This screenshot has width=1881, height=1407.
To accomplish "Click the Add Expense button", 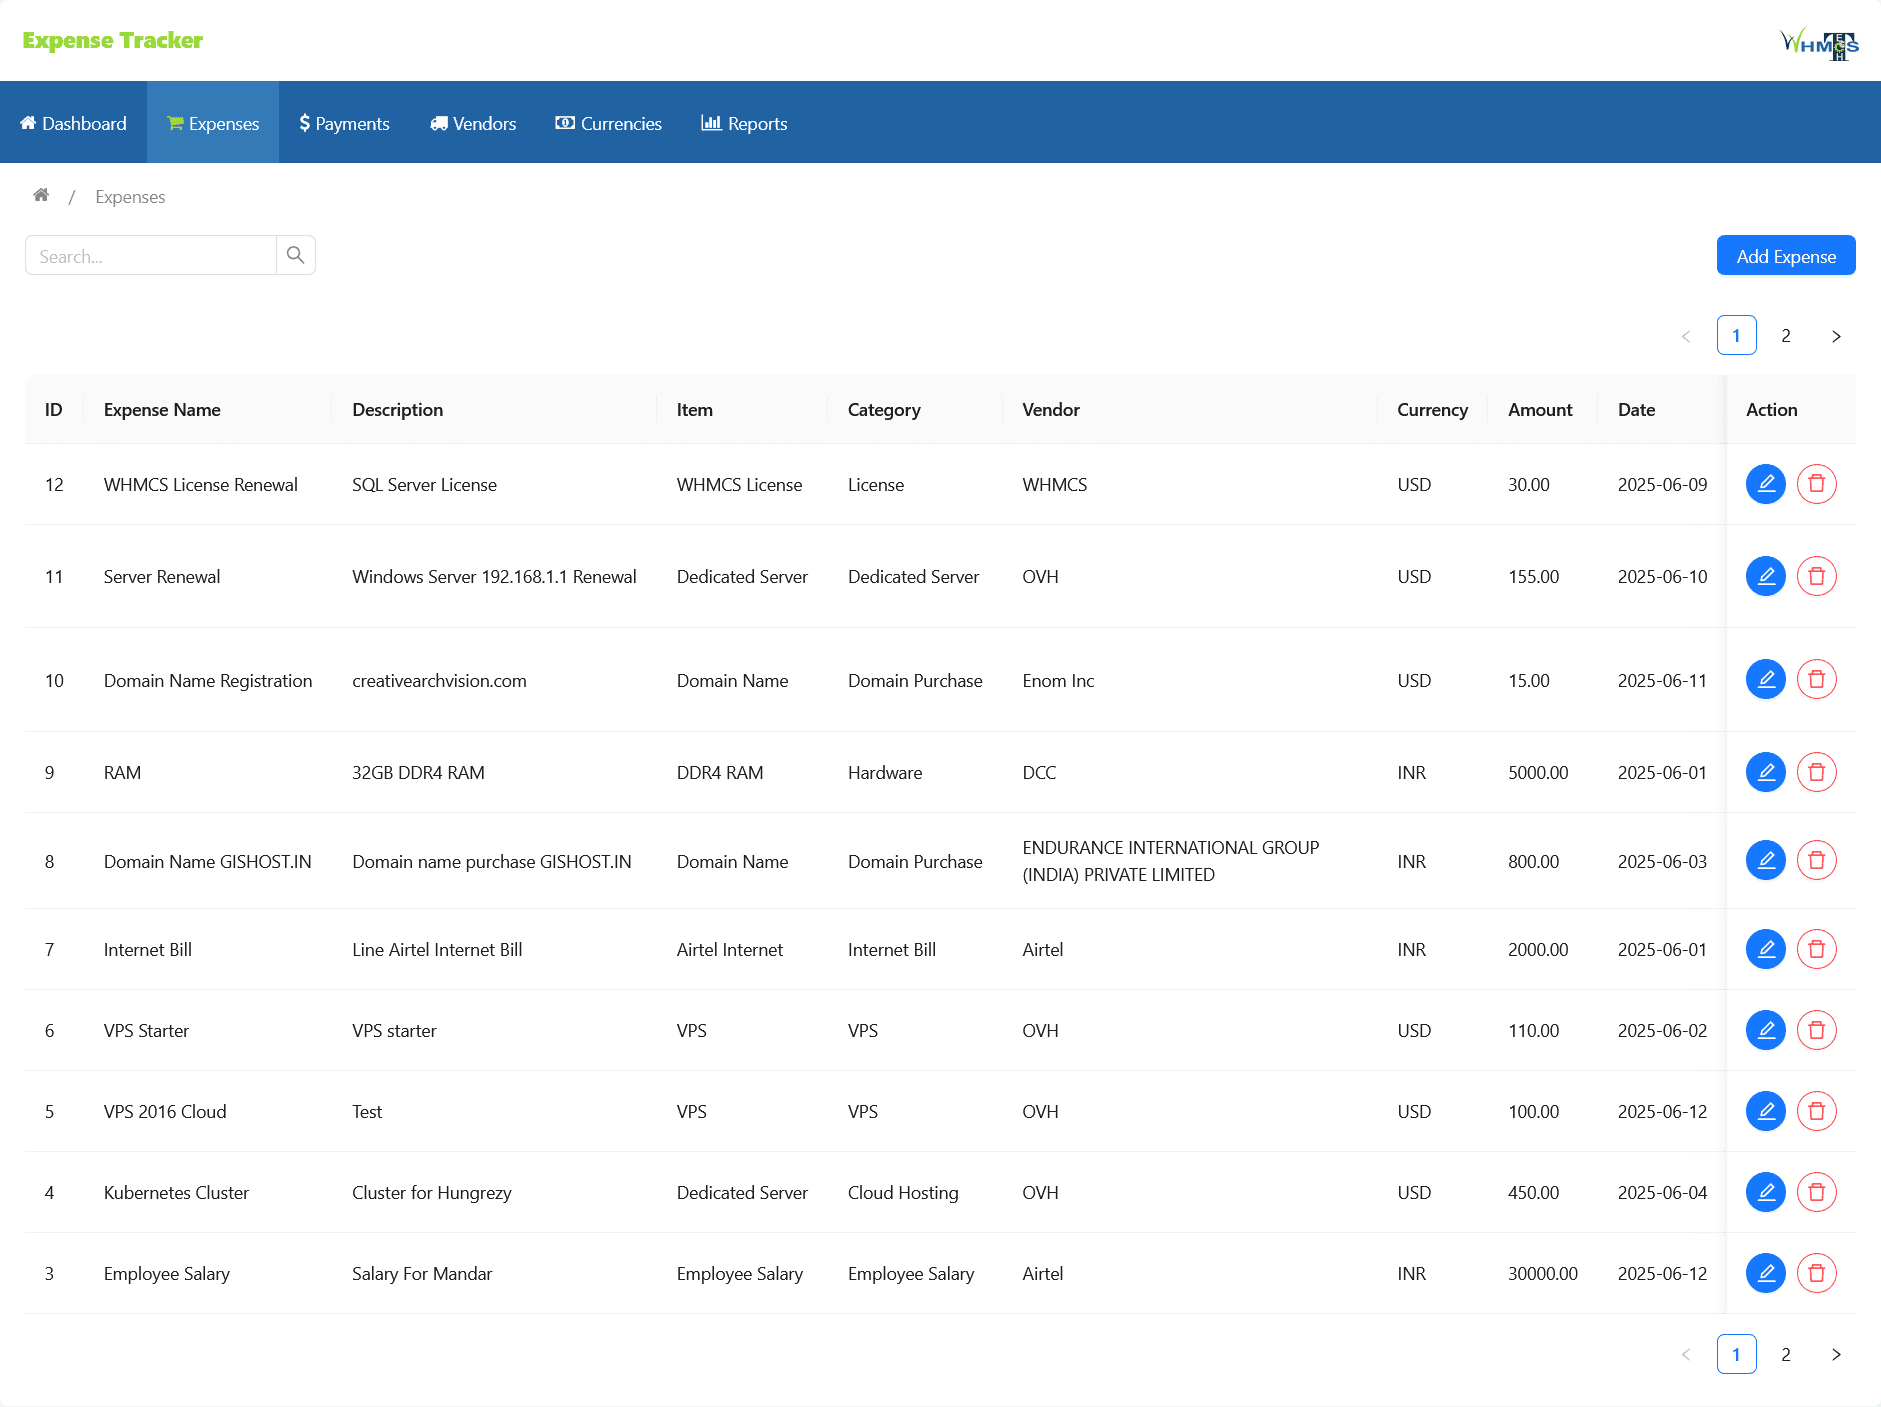I will point(1785,256).
